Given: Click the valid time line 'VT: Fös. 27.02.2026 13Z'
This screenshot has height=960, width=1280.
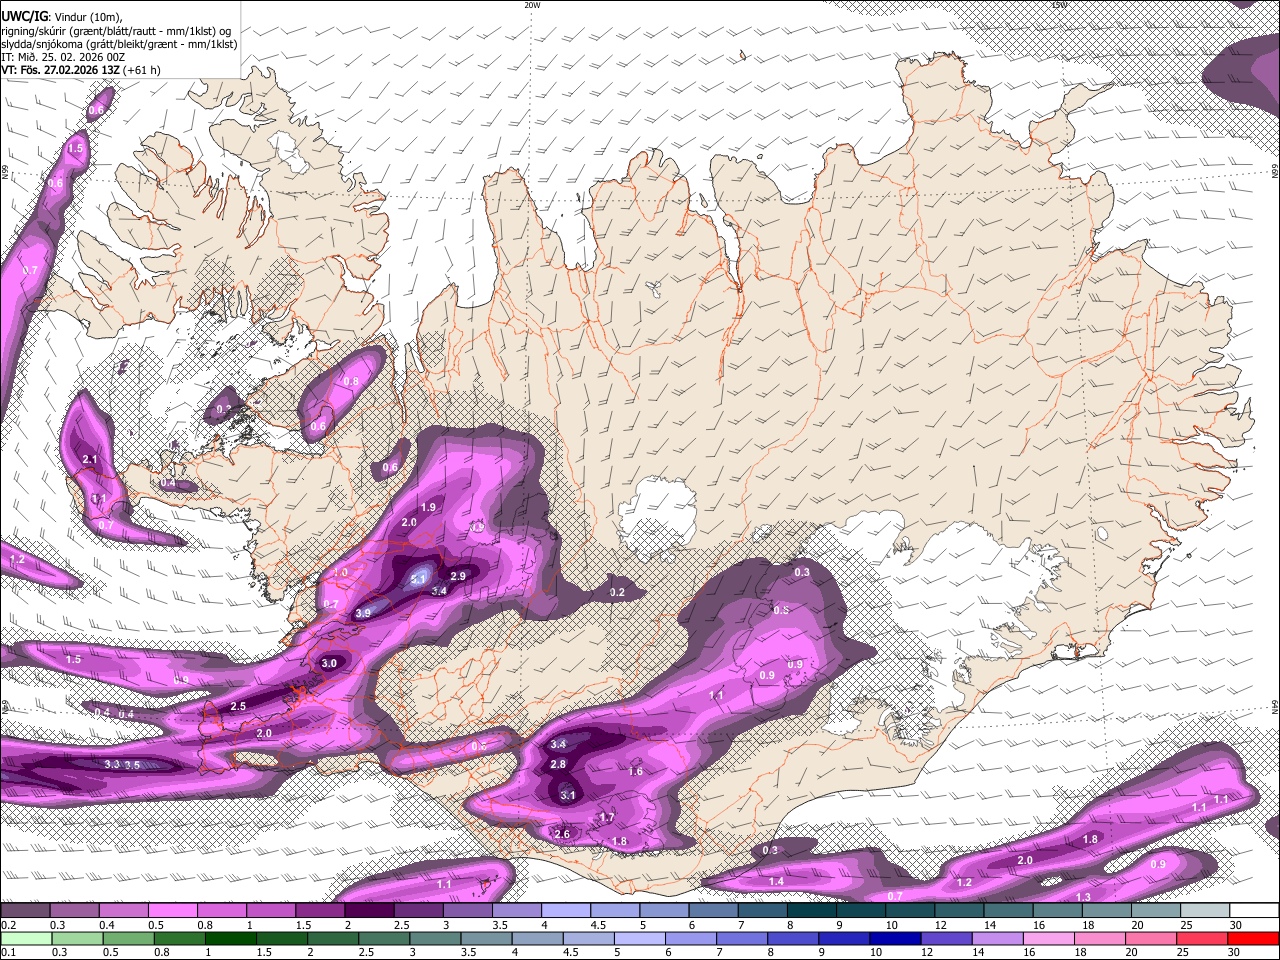Looking at the screenshot, I should [x=62, y=70].
